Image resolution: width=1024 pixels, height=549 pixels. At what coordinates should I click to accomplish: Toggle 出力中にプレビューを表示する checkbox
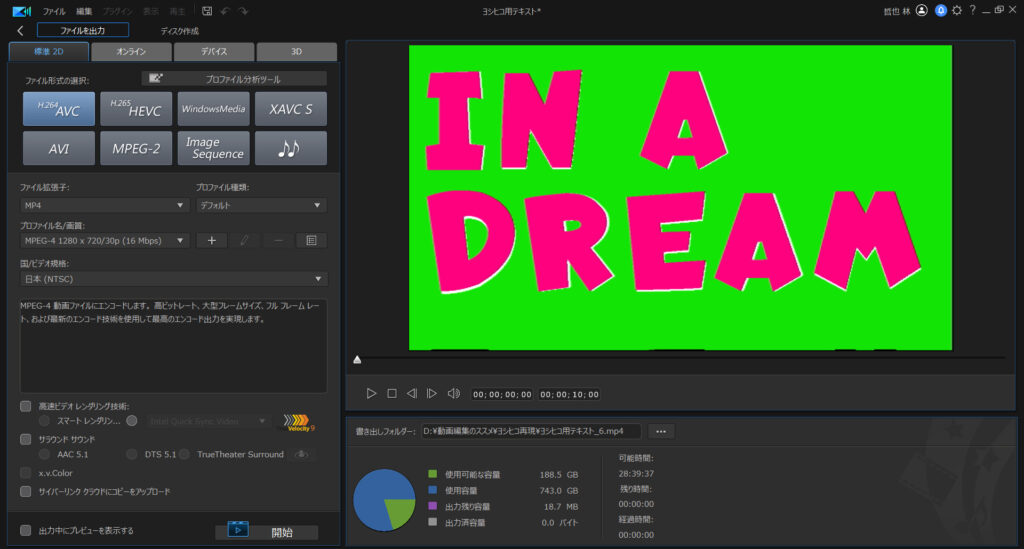point(25,531)
